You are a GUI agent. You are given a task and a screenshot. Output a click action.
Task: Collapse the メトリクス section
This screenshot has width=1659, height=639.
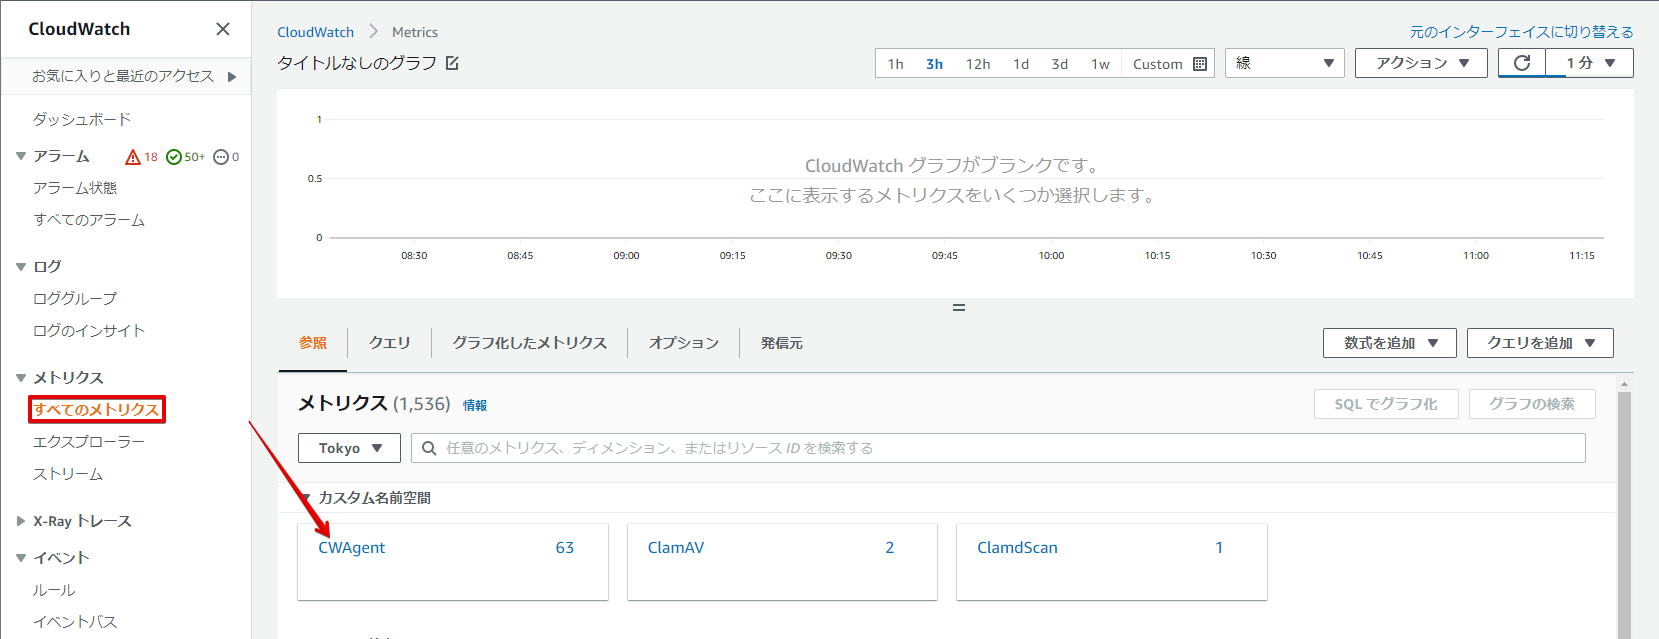(x=21, y=378)
